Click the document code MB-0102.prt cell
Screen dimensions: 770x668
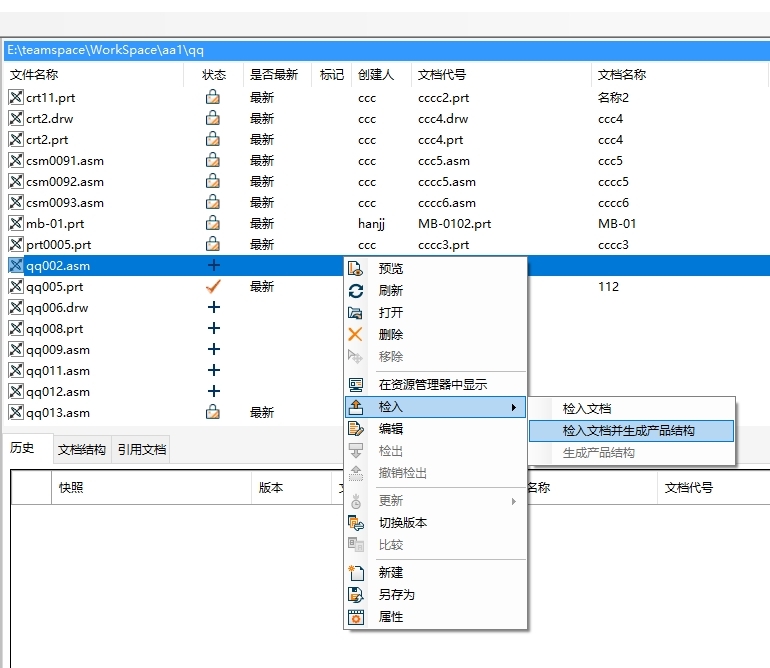pyautogui.click(x=454, y=223)
